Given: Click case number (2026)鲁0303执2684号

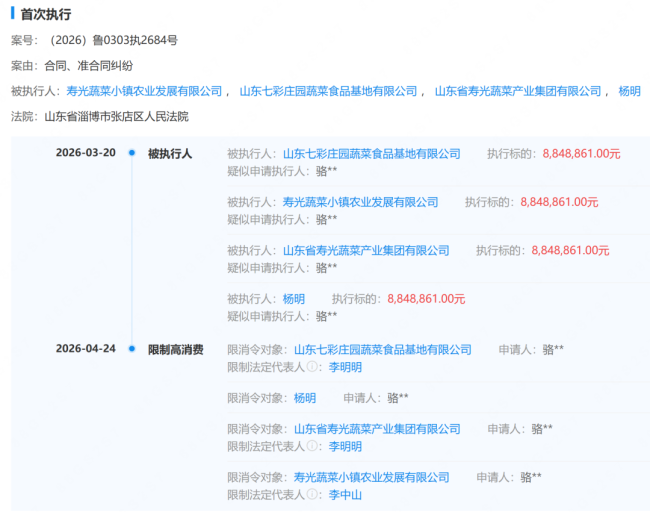Looking at the screenshot, I should [x=113, y=40].
